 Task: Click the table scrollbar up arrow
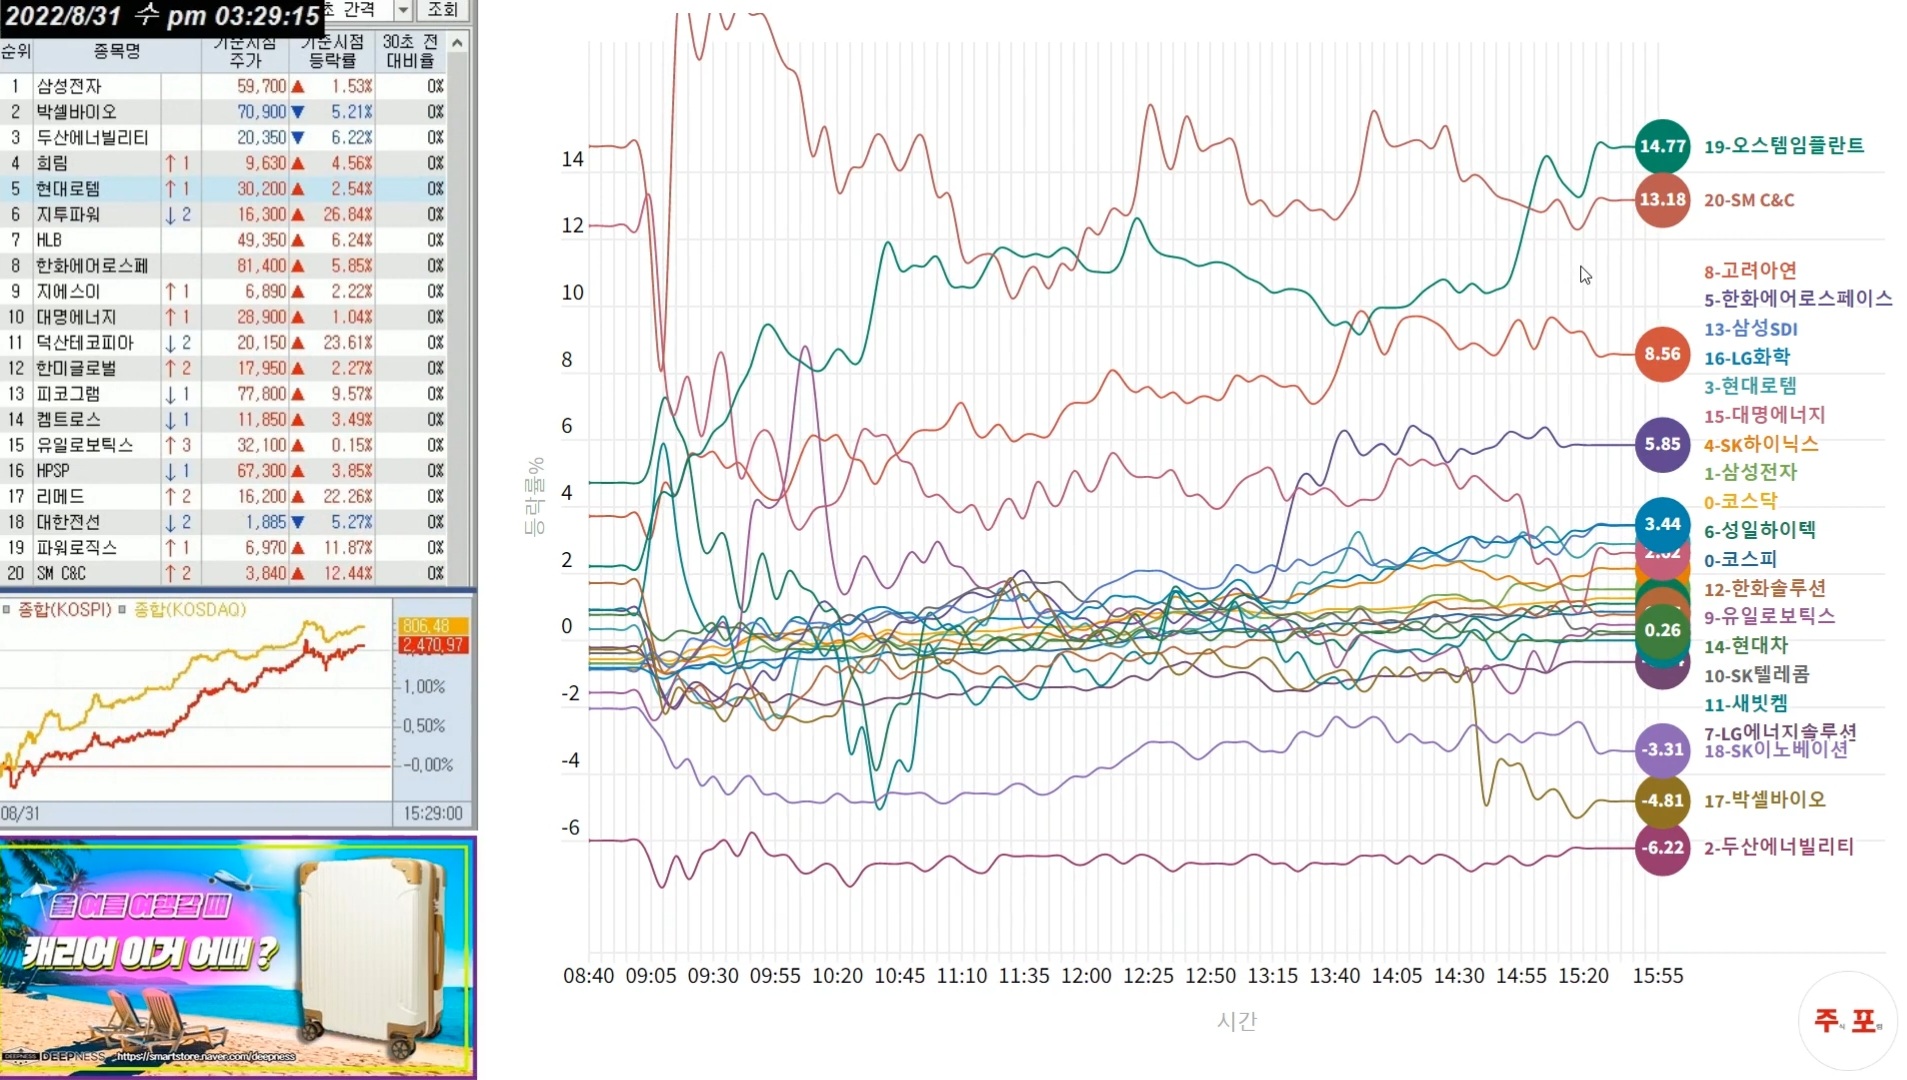tap(457, 43)
